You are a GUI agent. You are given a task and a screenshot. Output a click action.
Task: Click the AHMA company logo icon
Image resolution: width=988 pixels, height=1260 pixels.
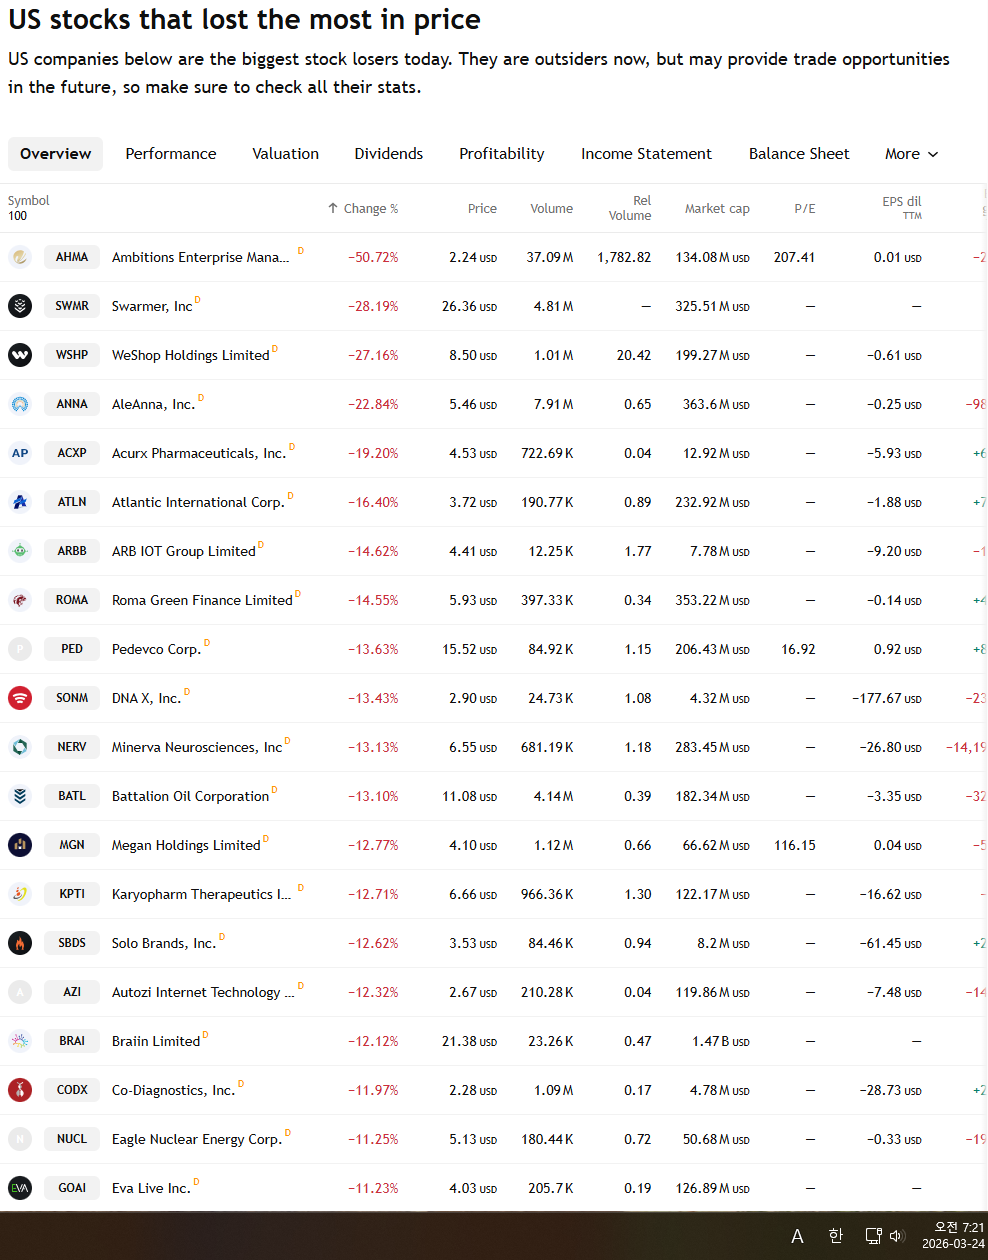pos(20,257)
